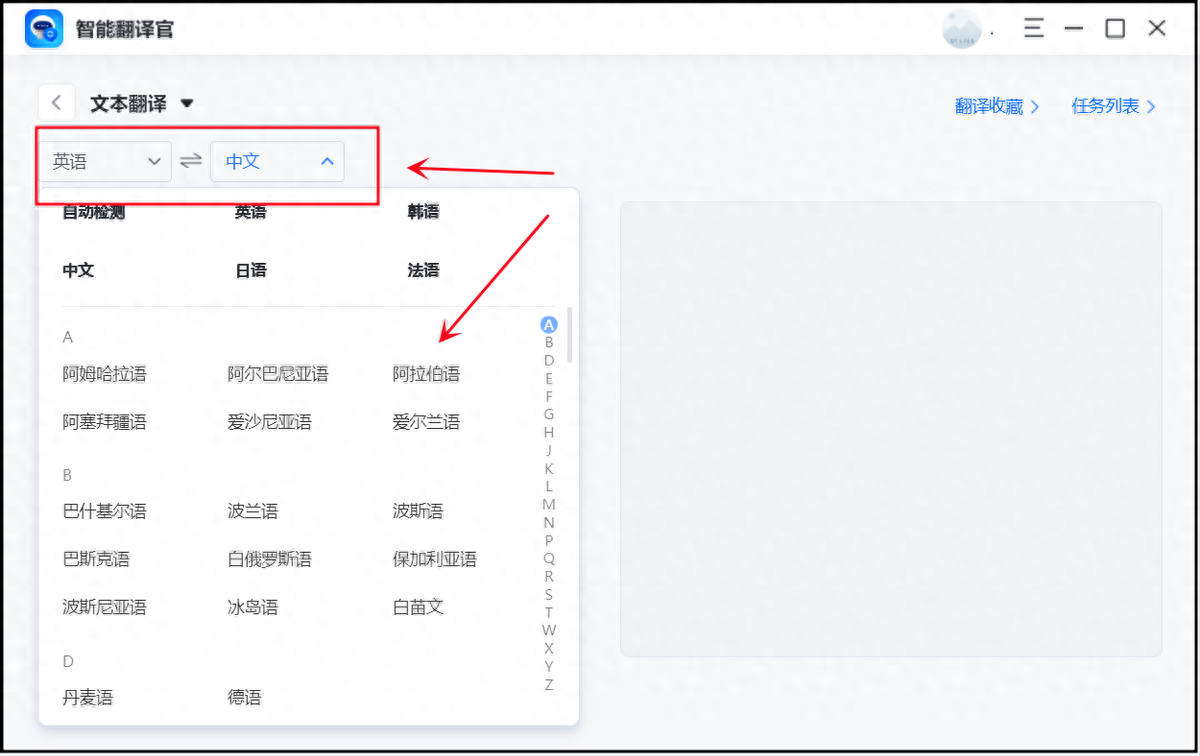The image size is (1200, 756).
Task: Select 冰岛语 in the B section
Action: [251, 606]
